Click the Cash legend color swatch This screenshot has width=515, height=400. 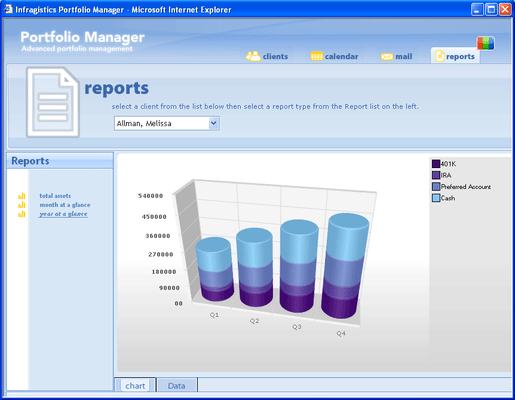[436, 198]
